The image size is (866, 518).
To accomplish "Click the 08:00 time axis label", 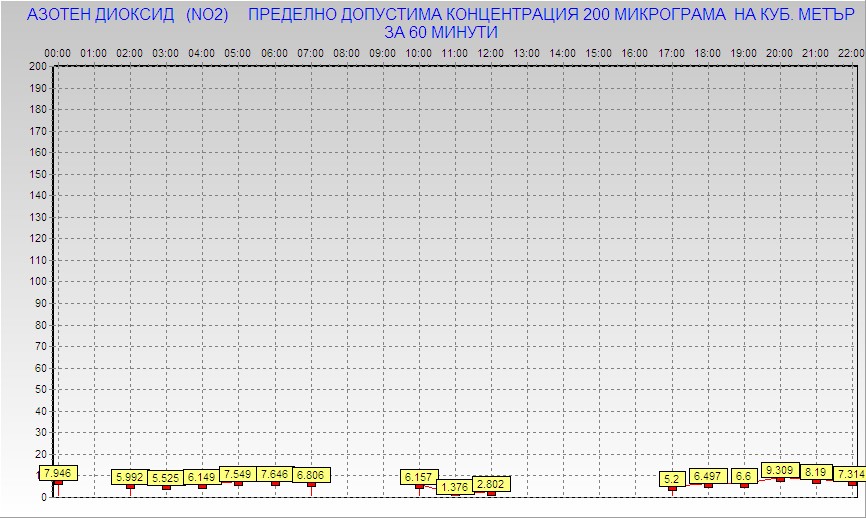I will (347, 53).
